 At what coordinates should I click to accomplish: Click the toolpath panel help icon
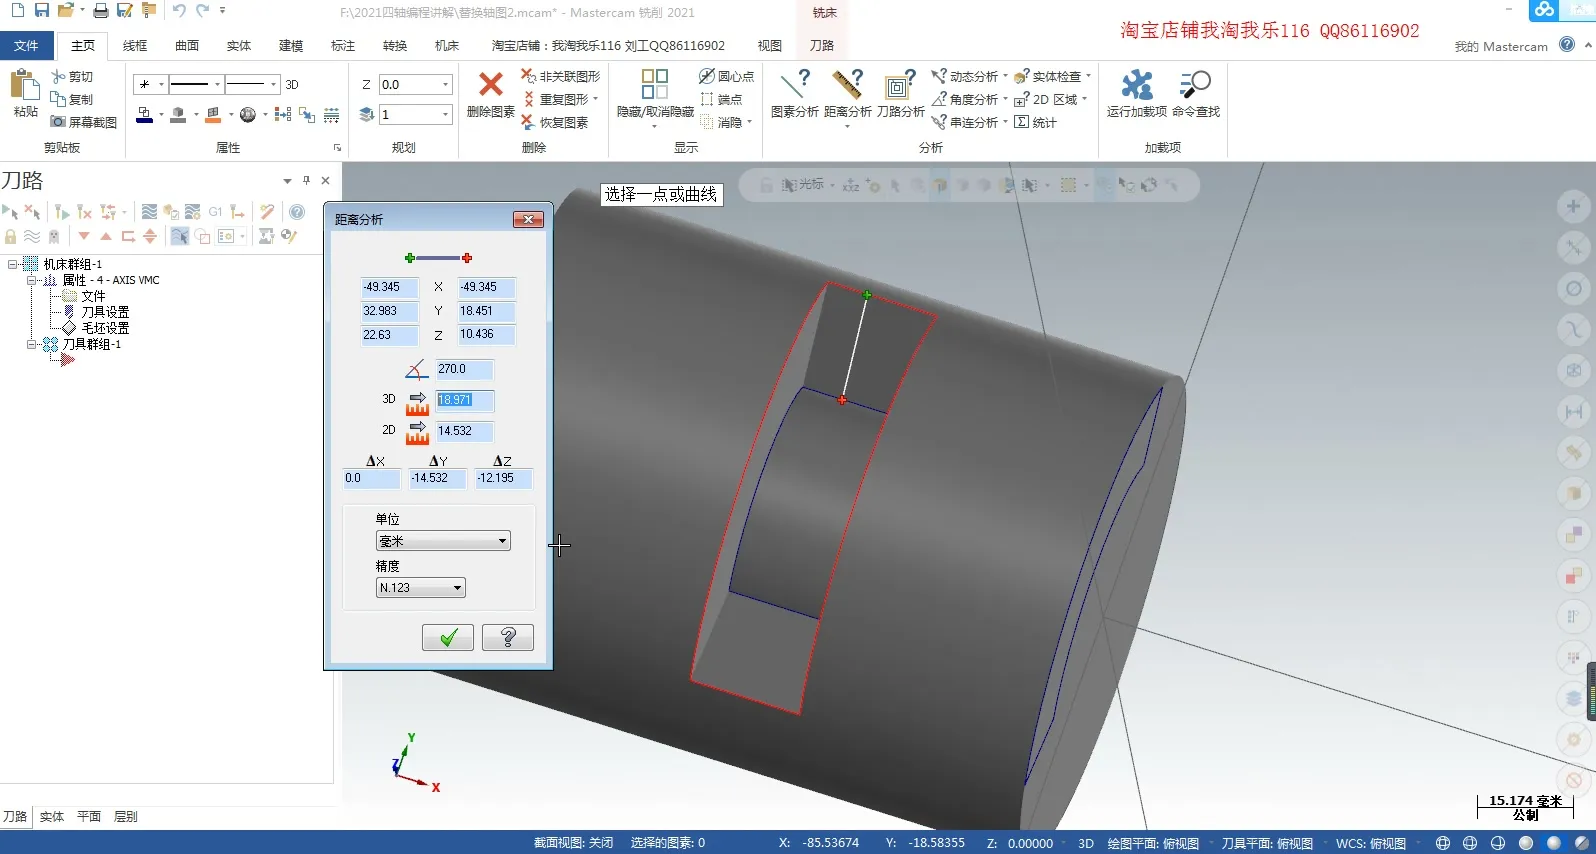297,212
